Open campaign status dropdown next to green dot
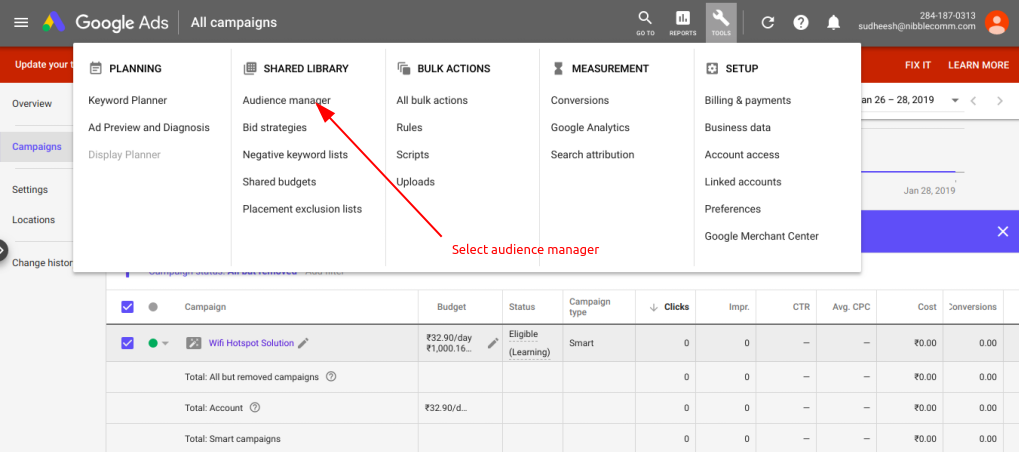The width and height of the screenshot is (1019, 452). point(165,344)
